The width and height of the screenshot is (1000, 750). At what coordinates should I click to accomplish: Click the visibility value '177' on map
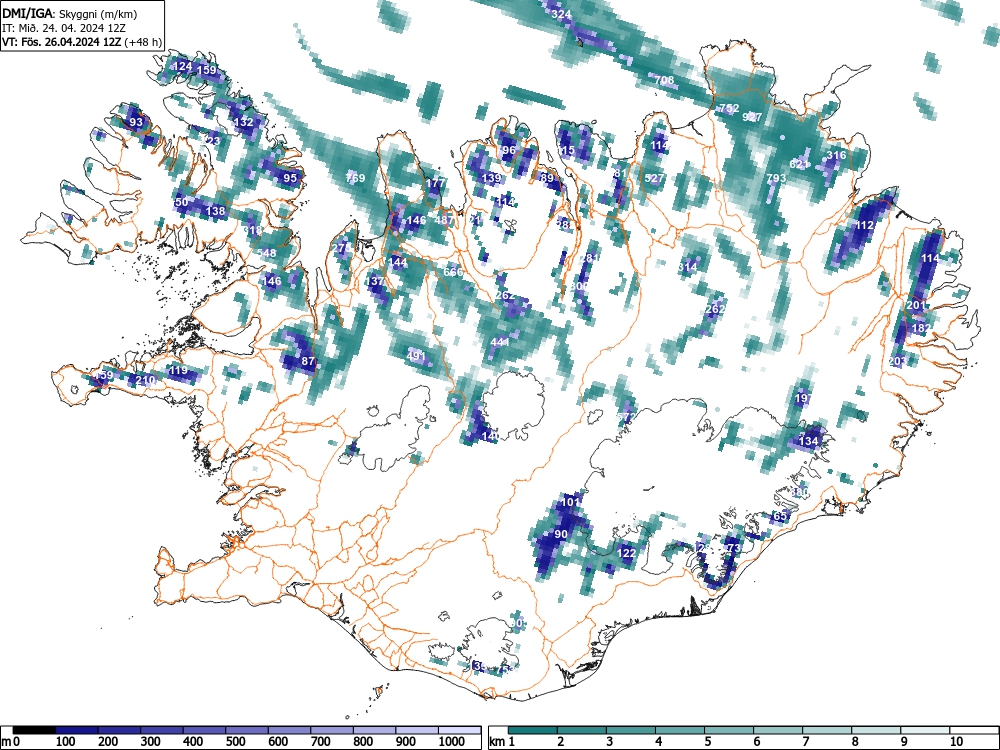435,183
